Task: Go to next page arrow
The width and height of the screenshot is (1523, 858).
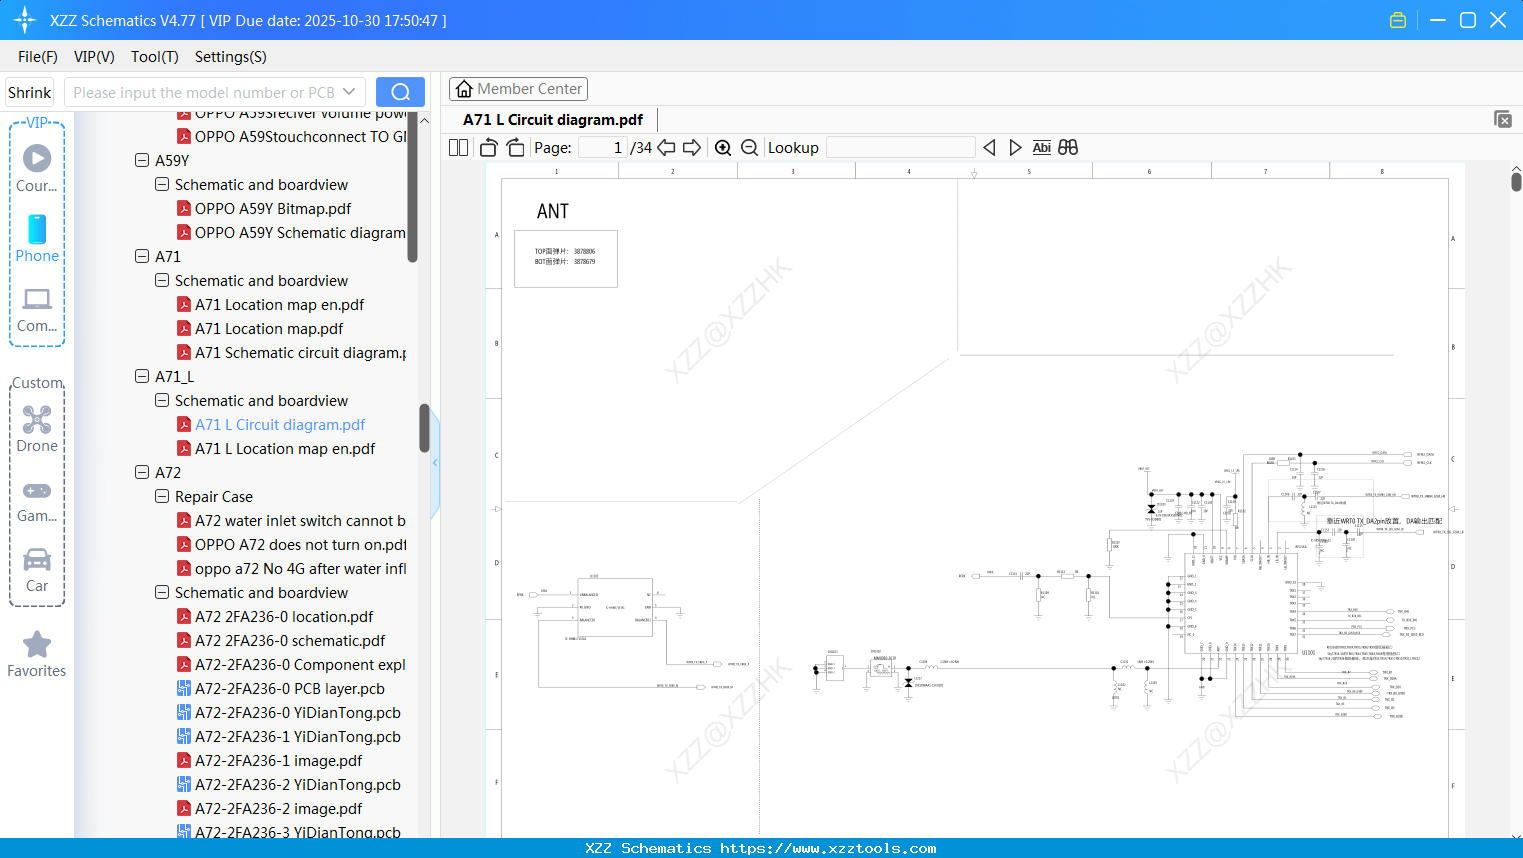Action: pos(692,148)
